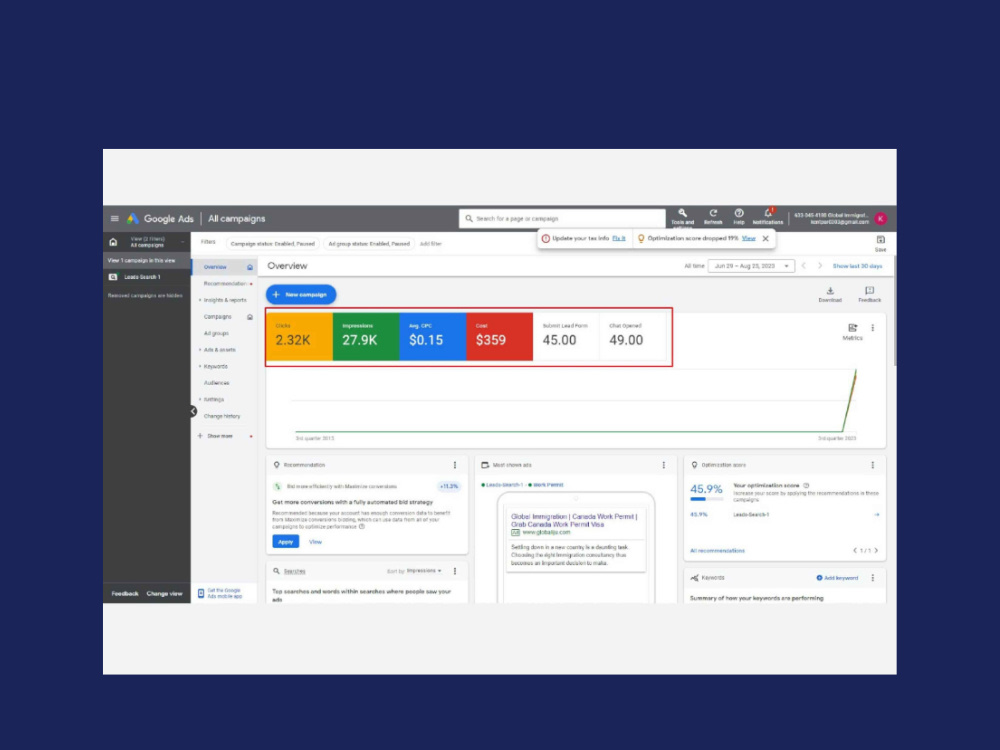Screen dimensions: 1000x750
Task: Open the account avatar K
Action: tap(881, 218)
